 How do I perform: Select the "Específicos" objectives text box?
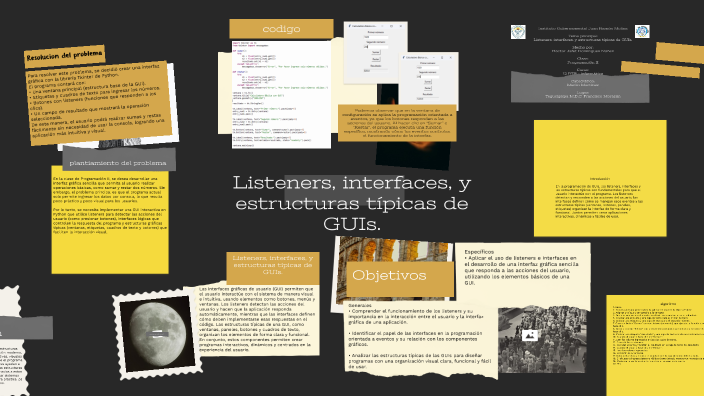pos(522,268)
